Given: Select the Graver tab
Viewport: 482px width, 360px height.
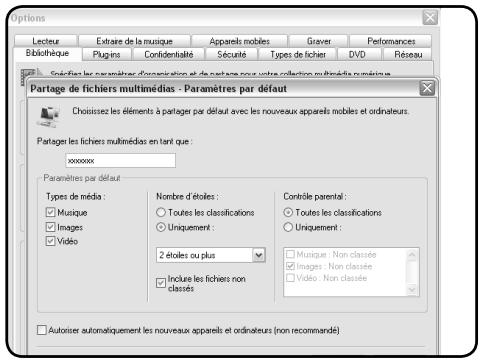Looking at the screenshot, I should (x=319, y=41).
